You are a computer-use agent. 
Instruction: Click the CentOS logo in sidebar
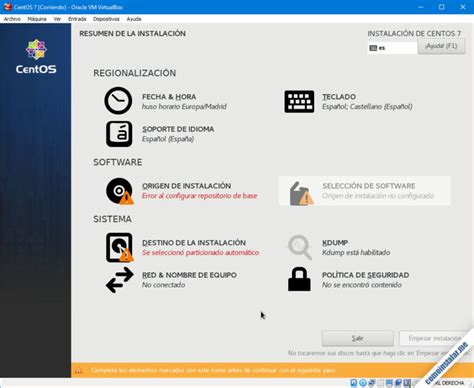coord(36,56)
